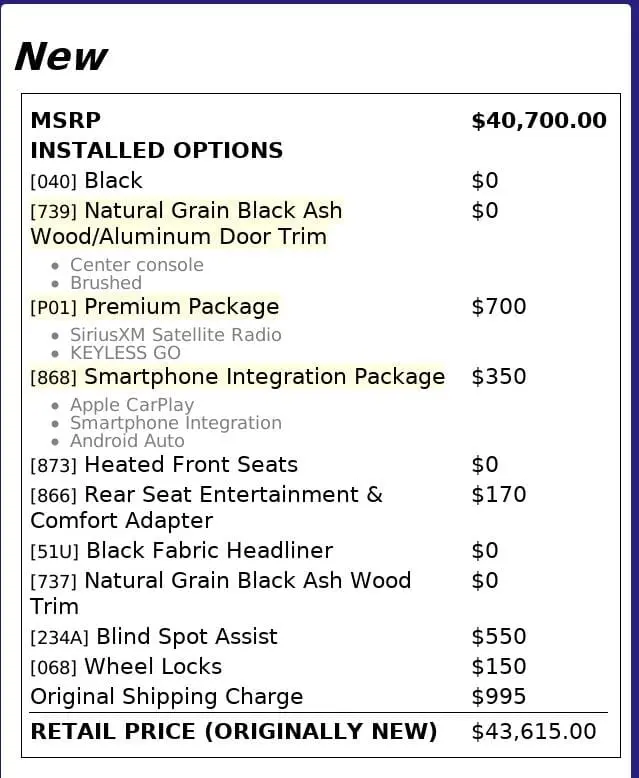This screenshot has height=778, width=639.
Task: Click the INSTALLED OPTIONS heading
Action: (156, 151)
